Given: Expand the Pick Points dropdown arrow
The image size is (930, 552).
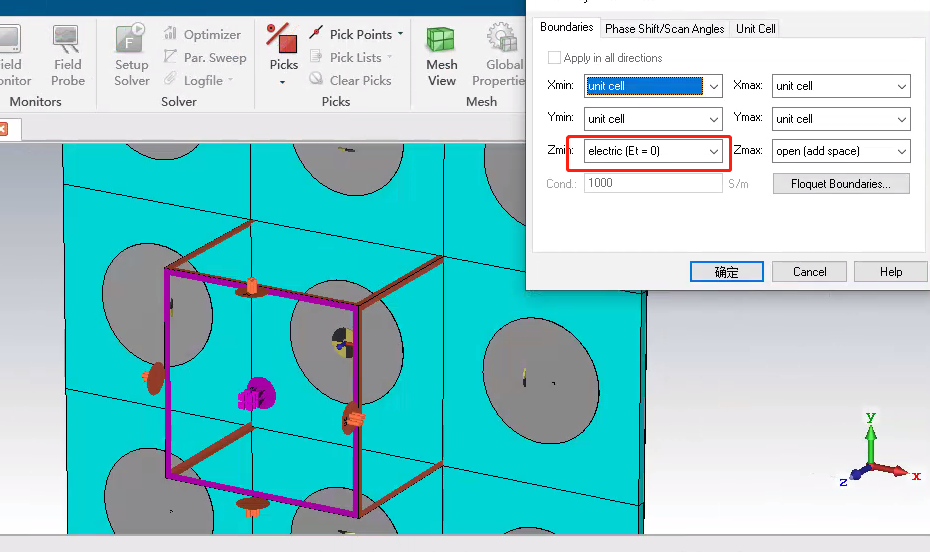Looking at the screenshot, I should tap(401, 34).
